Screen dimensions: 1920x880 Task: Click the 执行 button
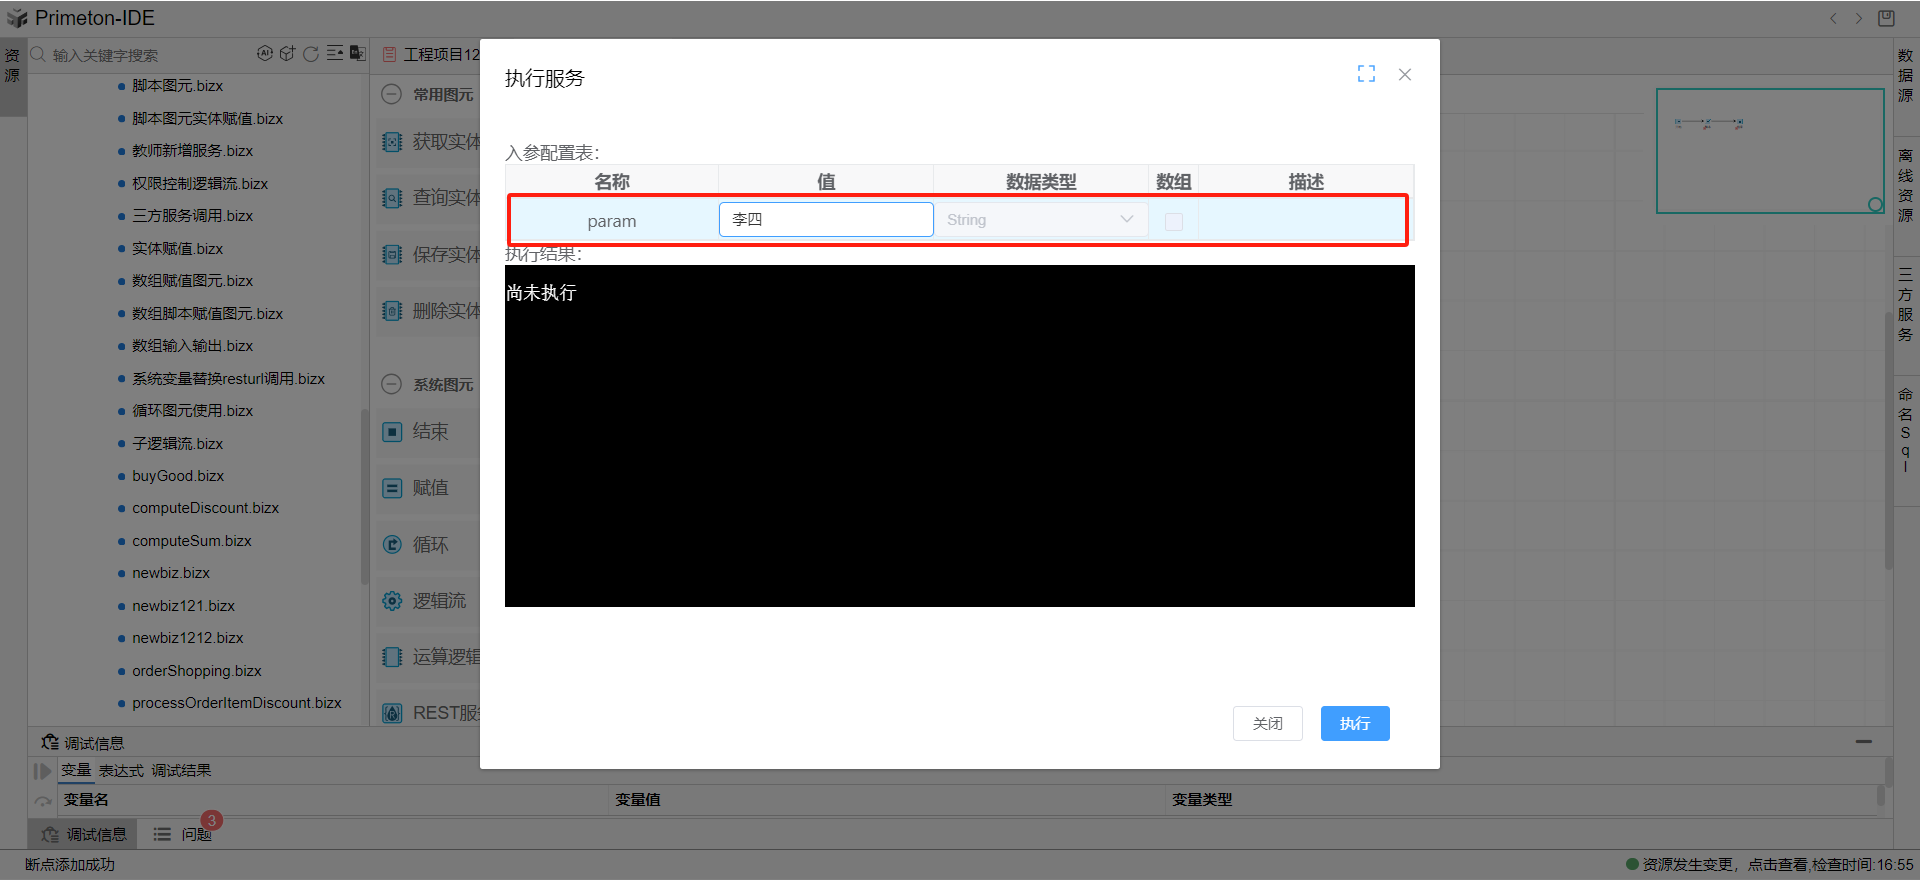point(1354,723)
